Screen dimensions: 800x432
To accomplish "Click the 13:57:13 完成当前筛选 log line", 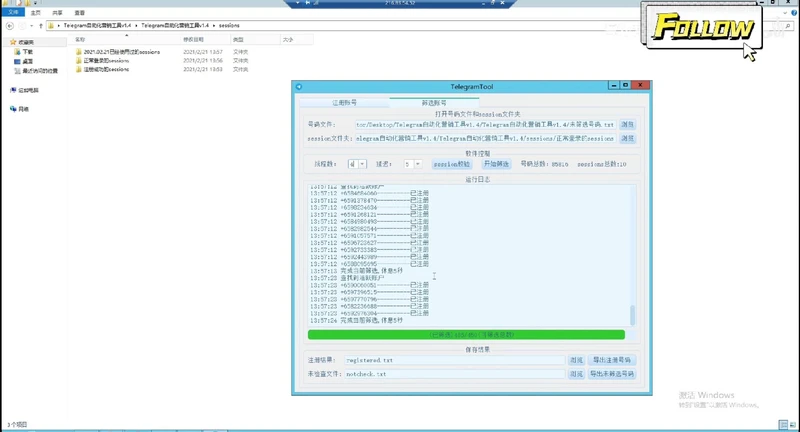I will [x=356, y=271].
